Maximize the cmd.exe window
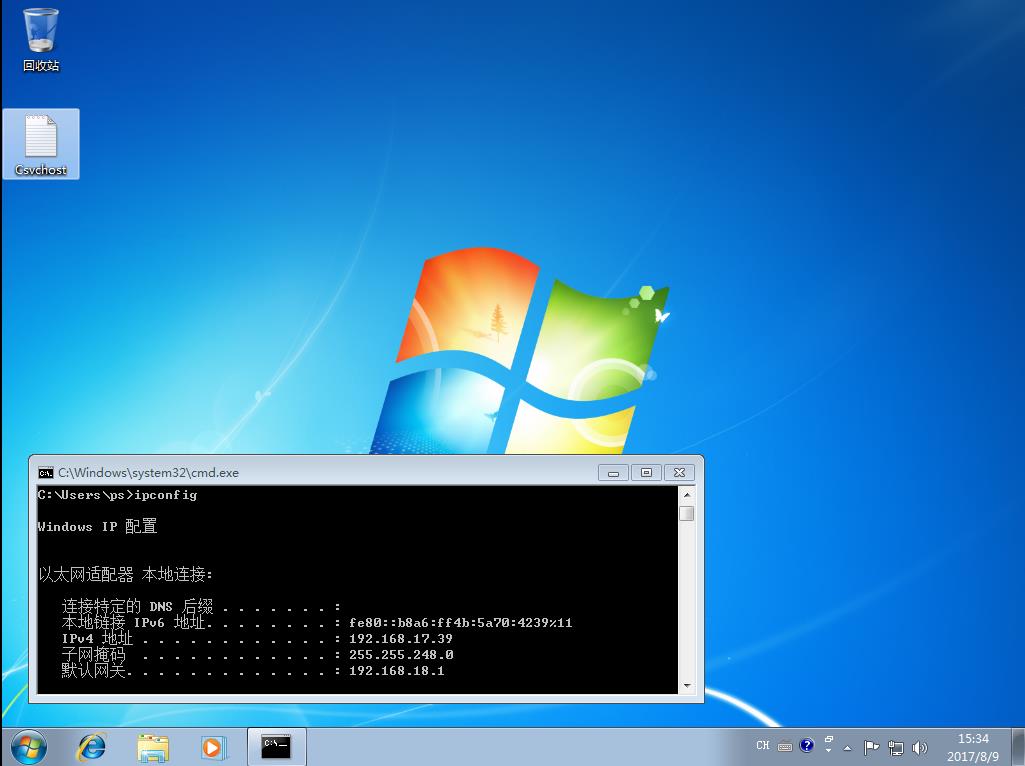1025x766 pixels. 647,473
